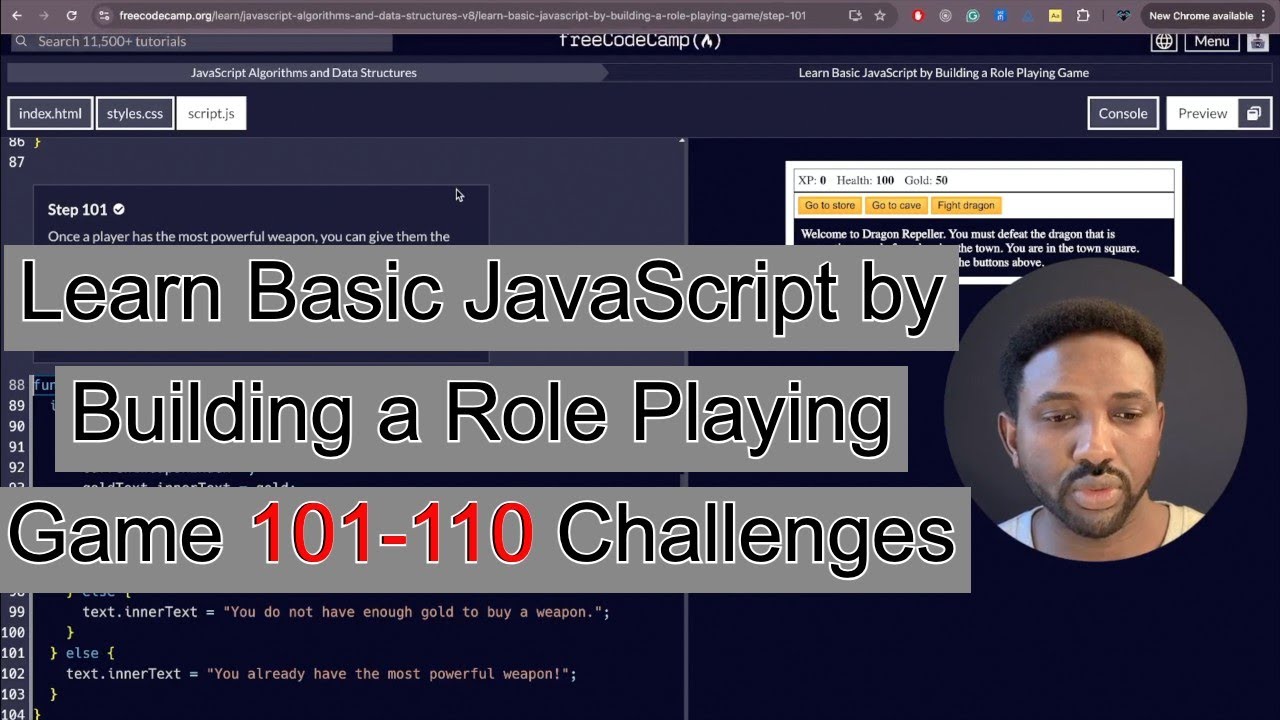
Task: Toggle the Preview panel
Action: point(1202,114)
